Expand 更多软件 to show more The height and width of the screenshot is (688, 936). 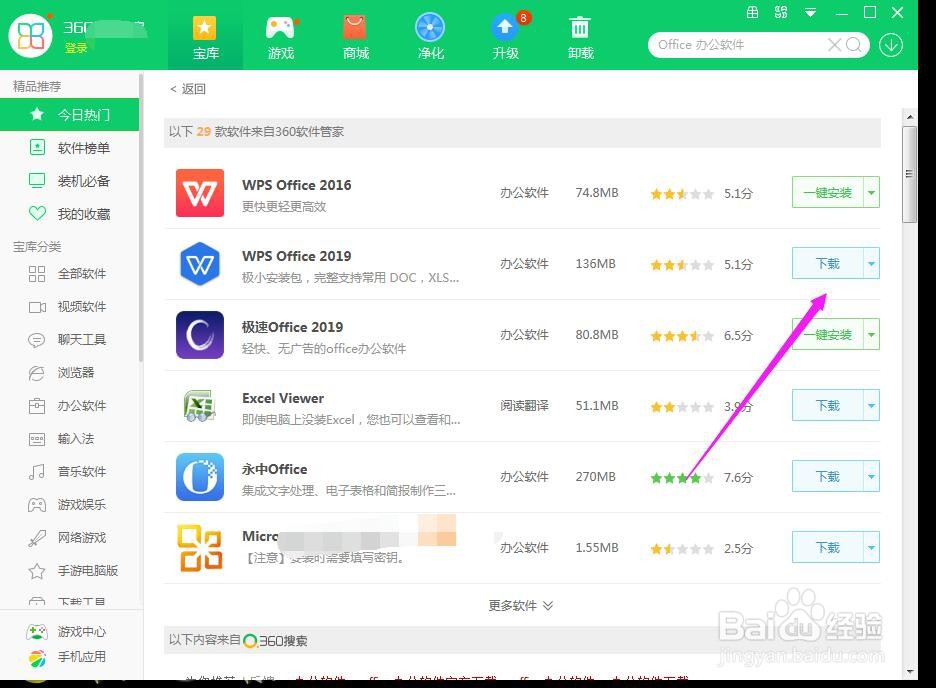(x=521, y=606)
